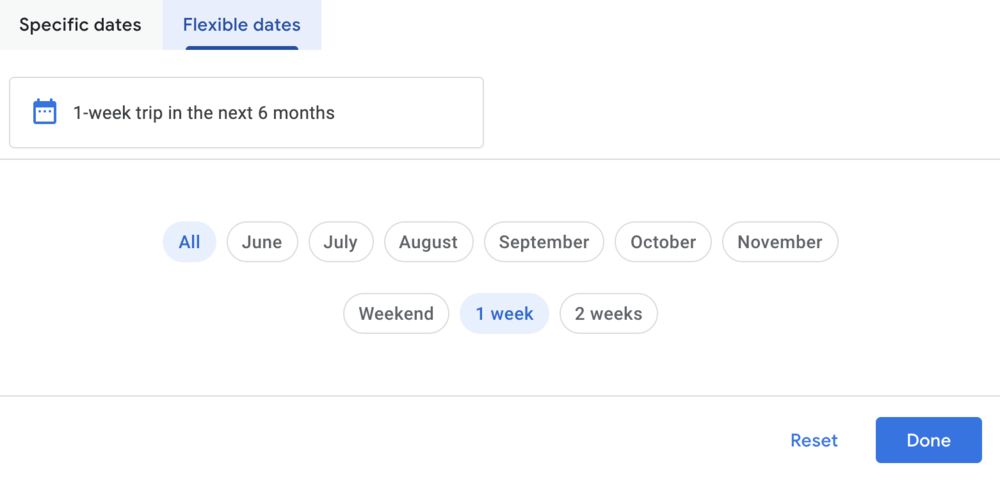Screen dimensions: 1000x481
Task: Switch to the Specific dates tab
Action: [80, 25]
